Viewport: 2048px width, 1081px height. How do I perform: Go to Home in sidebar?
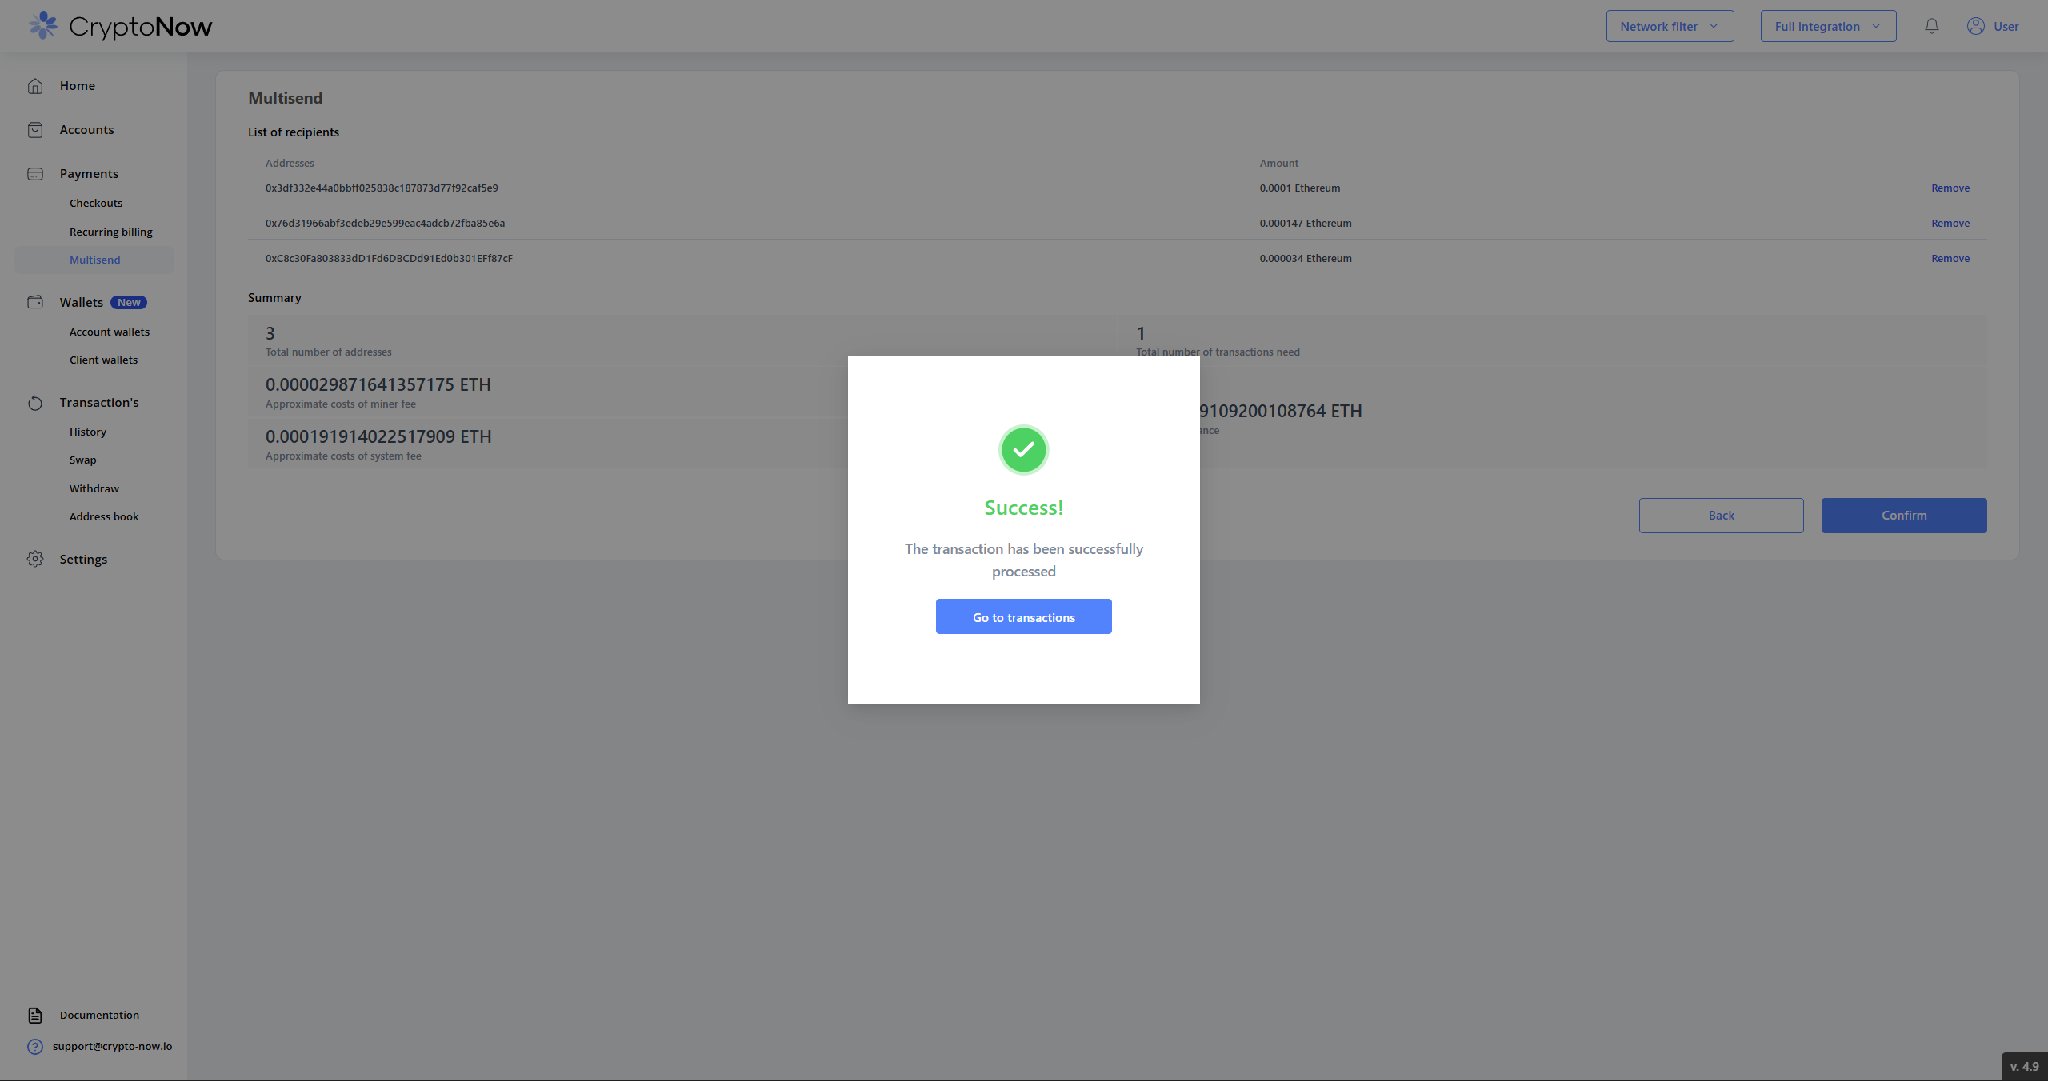[77, 86]
